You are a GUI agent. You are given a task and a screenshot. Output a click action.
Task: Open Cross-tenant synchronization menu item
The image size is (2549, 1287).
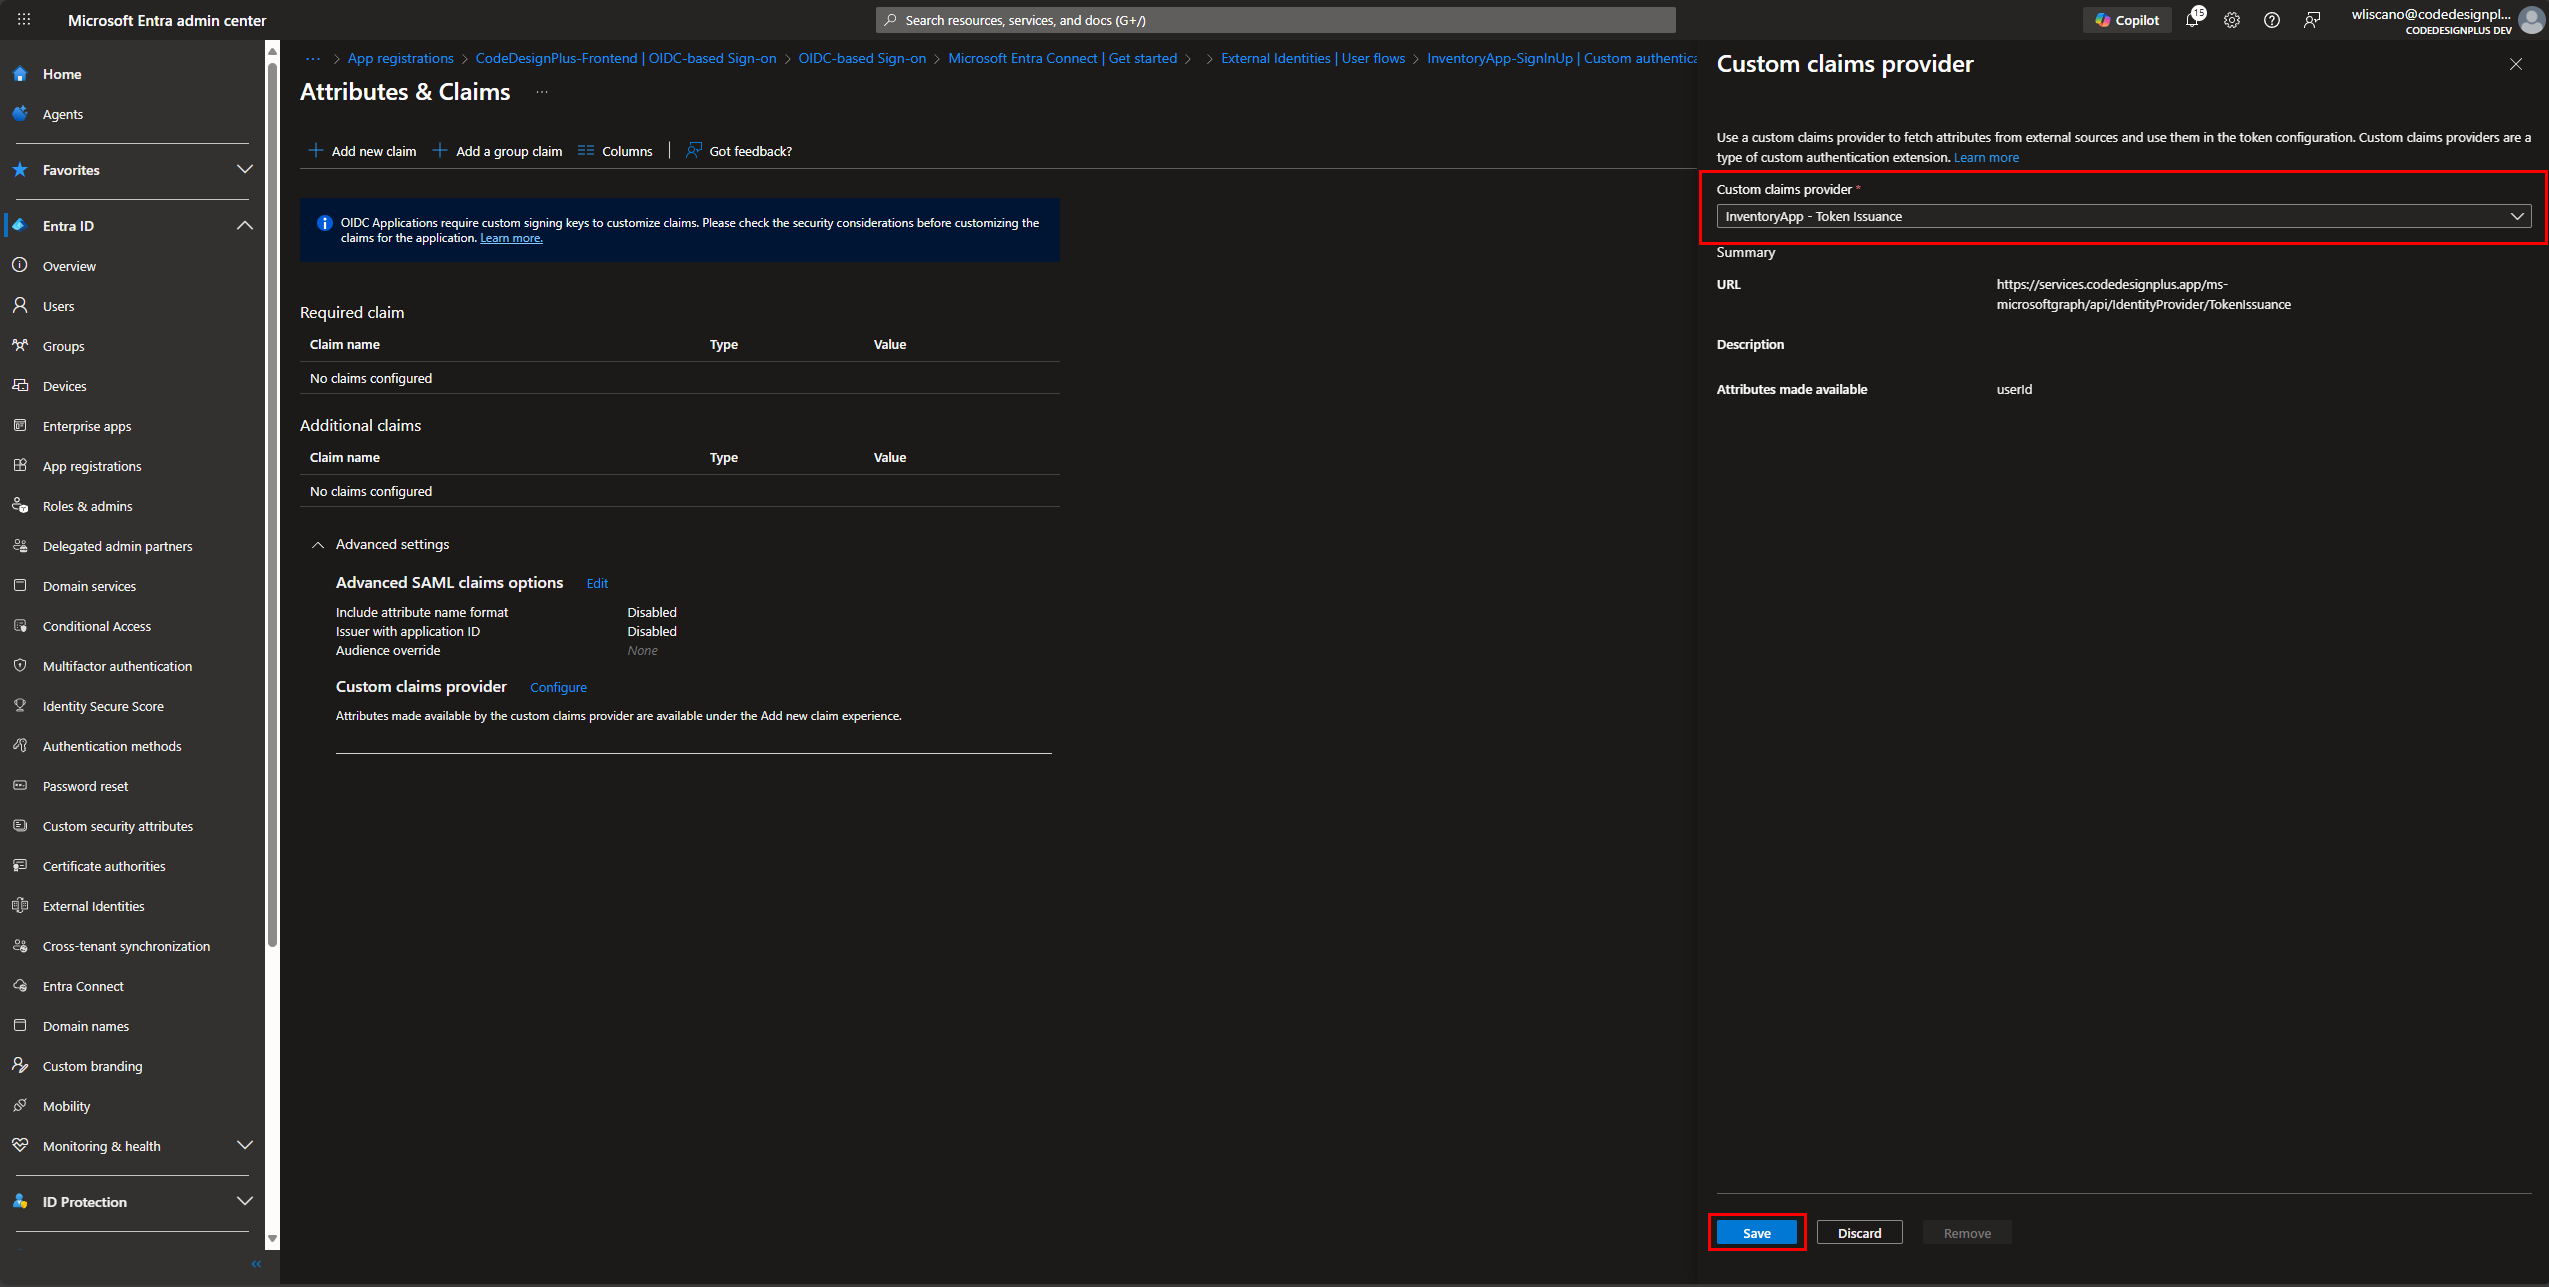pyautogui.click(x=126, y=946)
